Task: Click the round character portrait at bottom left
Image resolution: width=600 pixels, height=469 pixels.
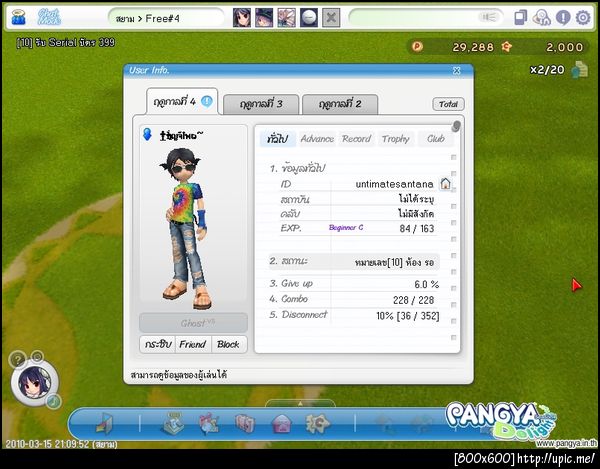Action: coord(35,382)
